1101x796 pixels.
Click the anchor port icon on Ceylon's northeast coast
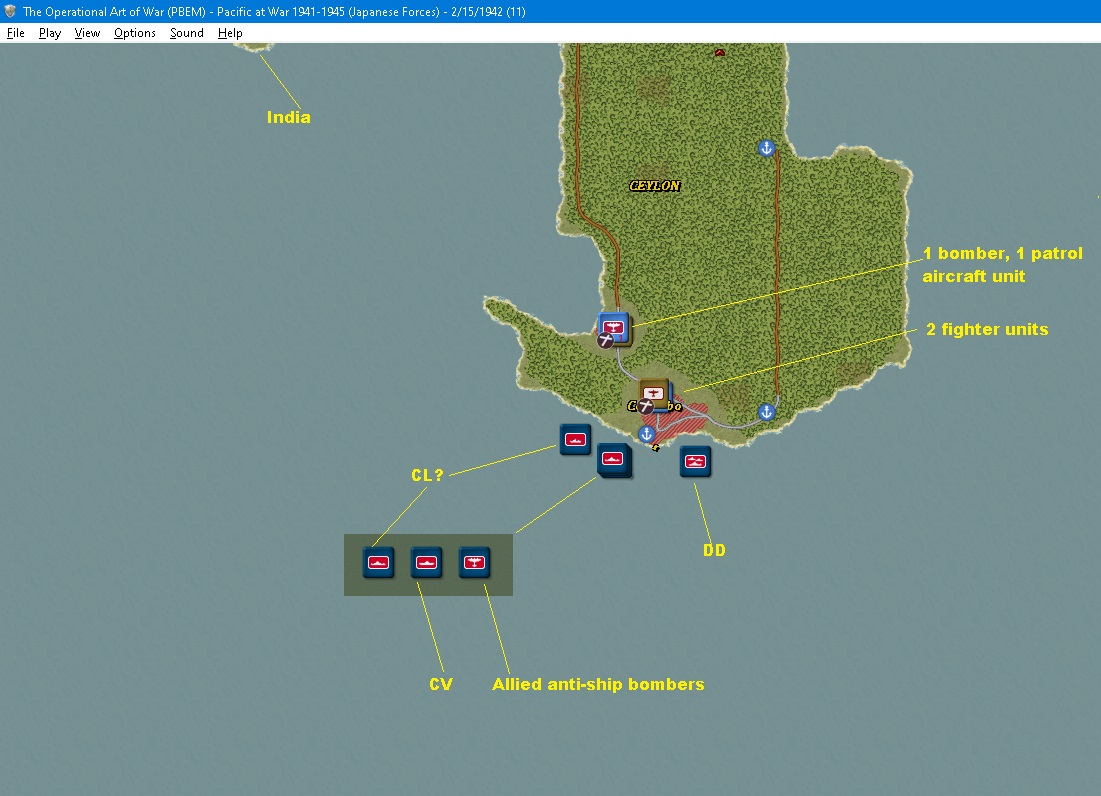coord(766,148)
